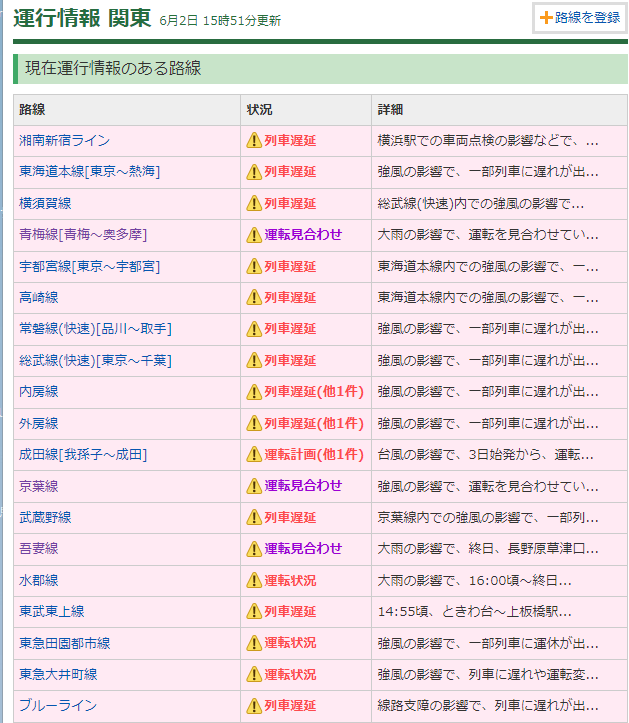Click warning icon in 成田線 row

coord(254,455)
